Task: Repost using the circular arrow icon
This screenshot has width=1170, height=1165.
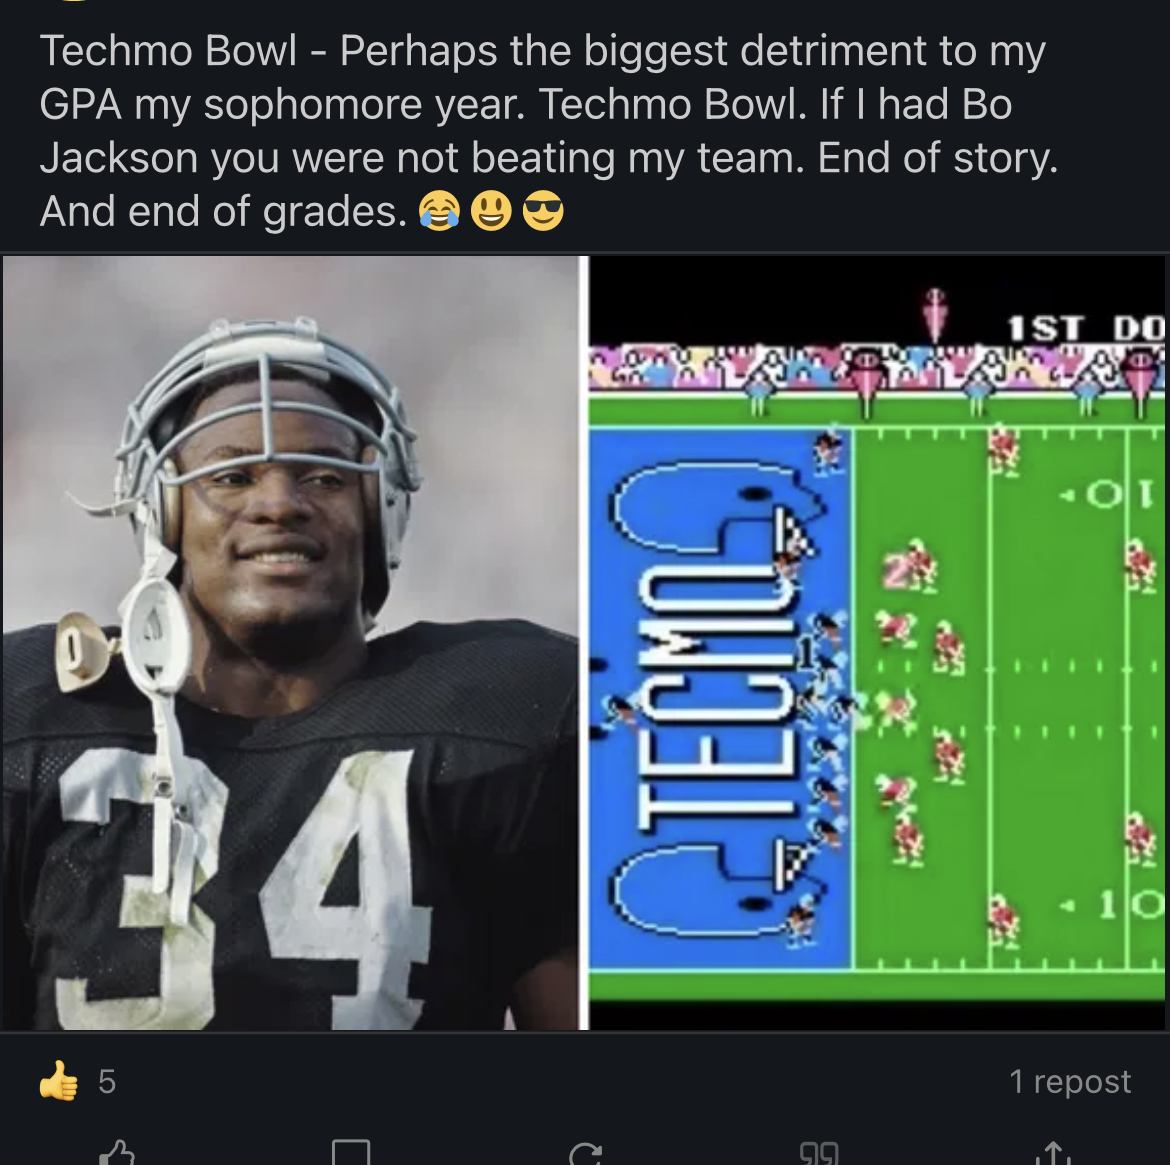Action: [585, 1155]
